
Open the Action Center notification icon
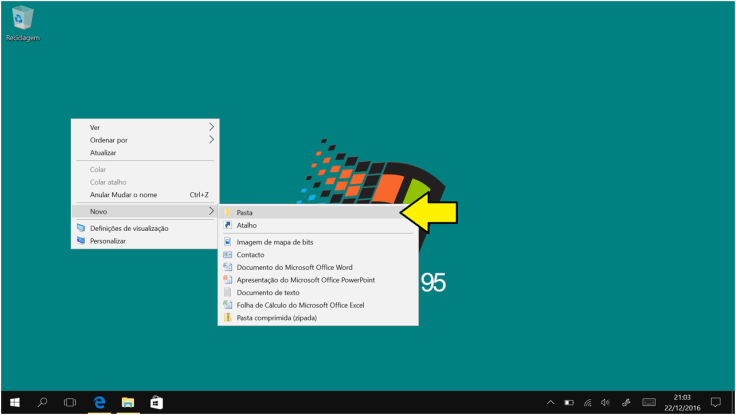(715, 402)
